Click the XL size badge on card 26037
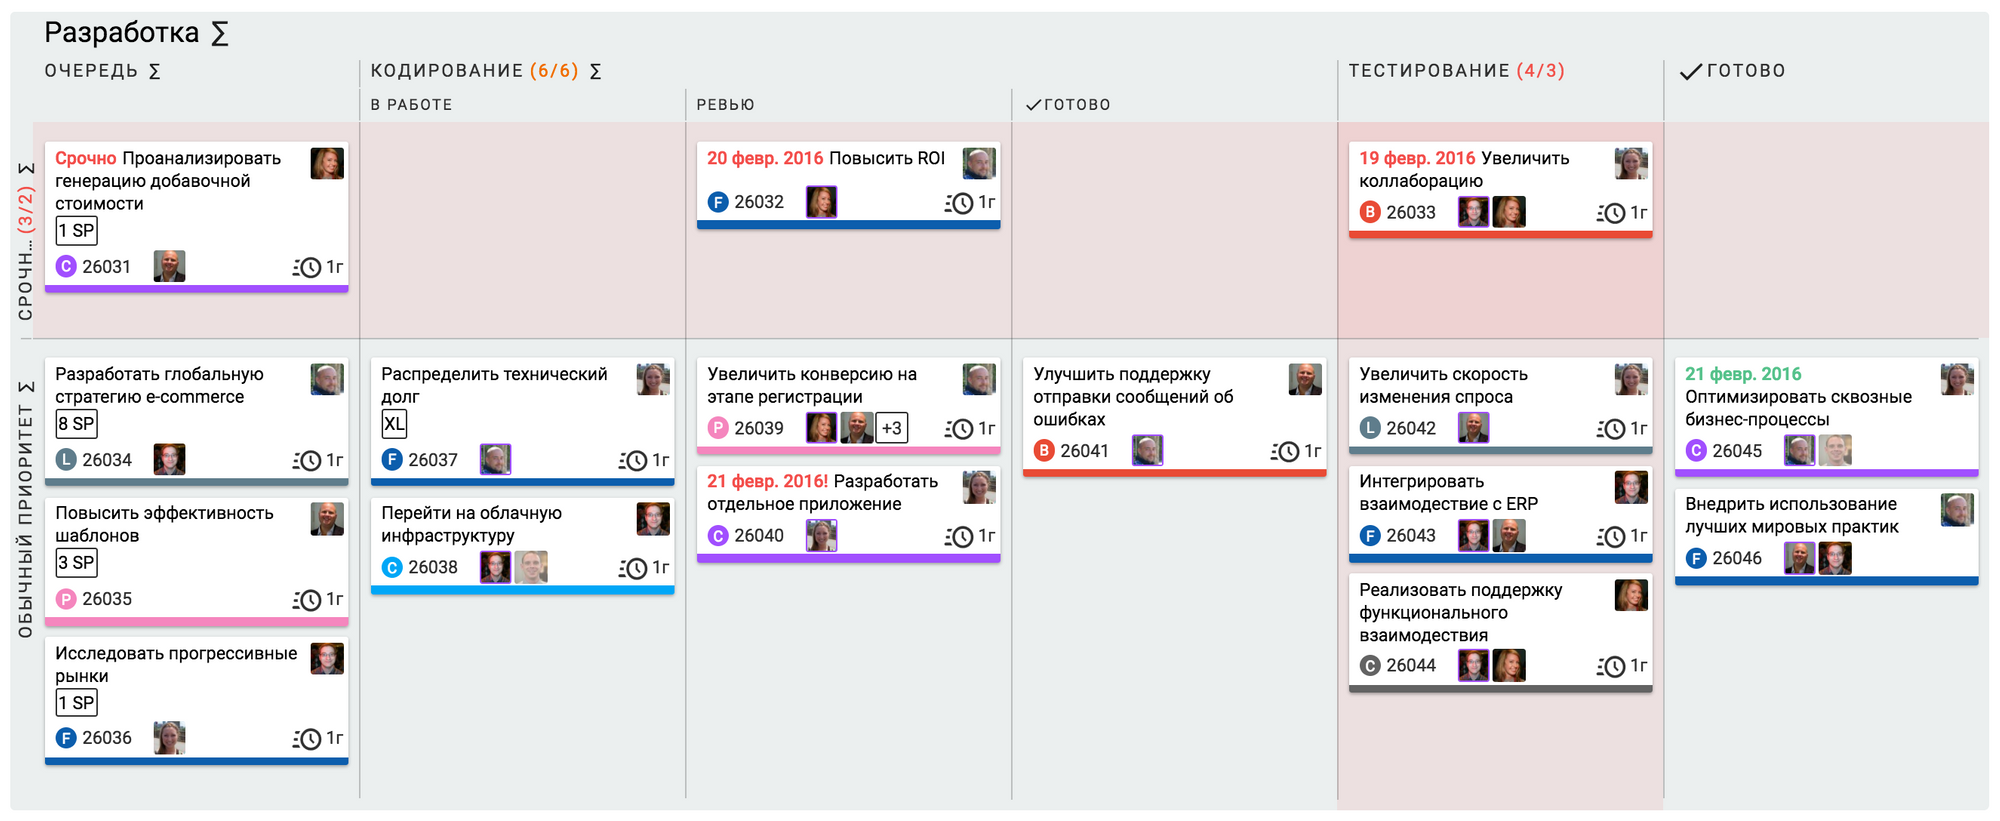Image resolution: width=2000 pixels, height=821 pixels. pos(394,423)
